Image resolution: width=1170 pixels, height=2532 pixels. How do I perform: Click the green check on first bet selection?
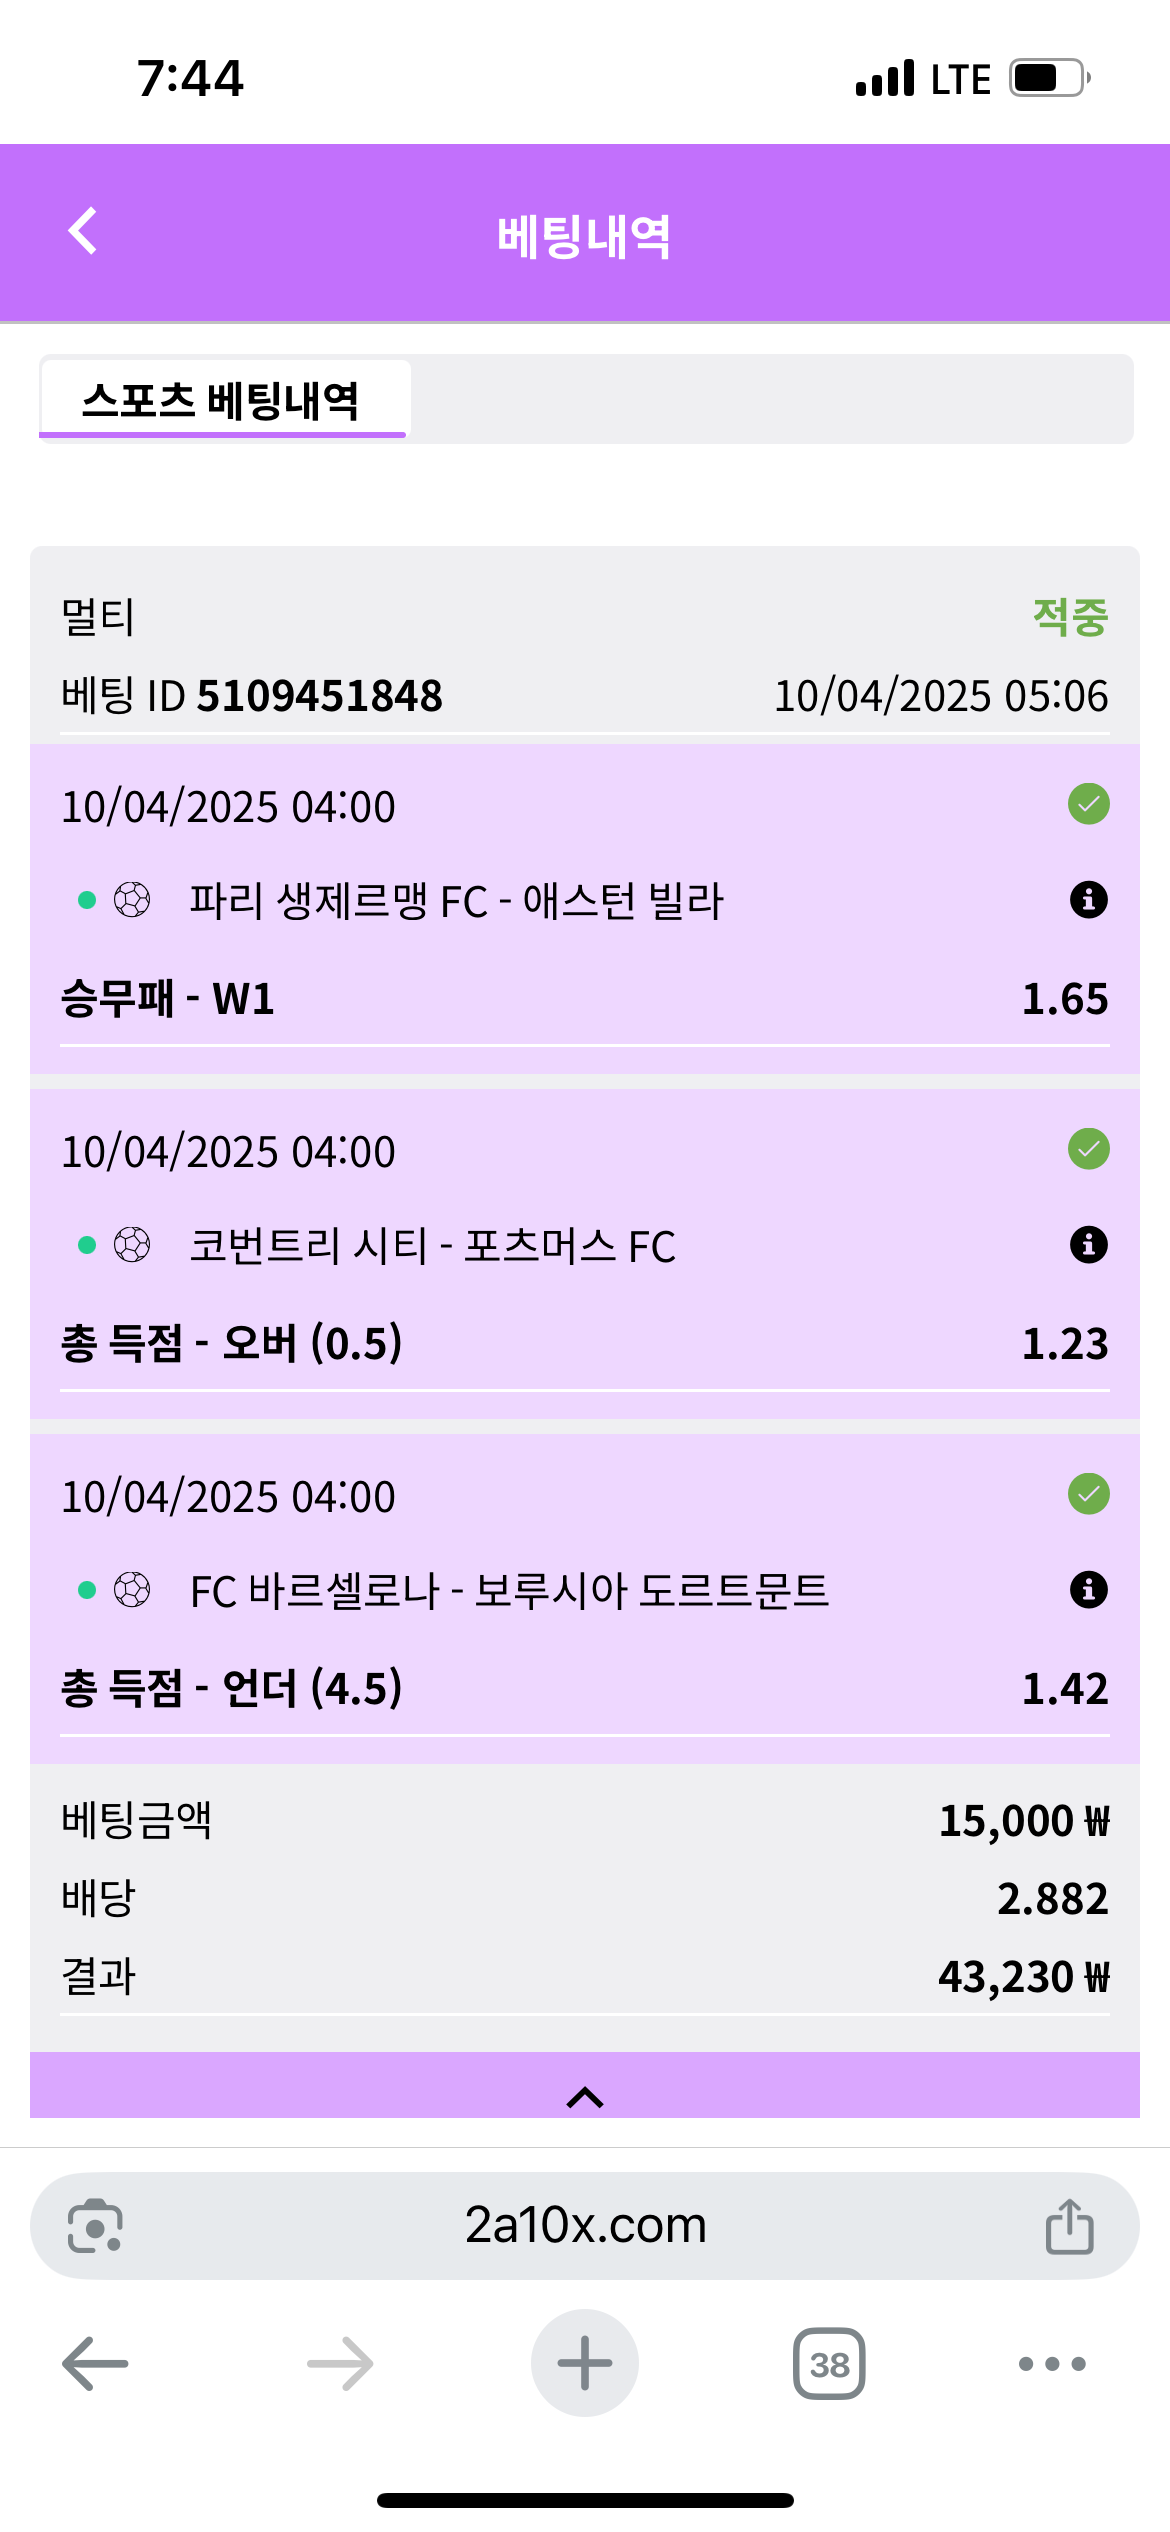click(x=1088, y=804)
